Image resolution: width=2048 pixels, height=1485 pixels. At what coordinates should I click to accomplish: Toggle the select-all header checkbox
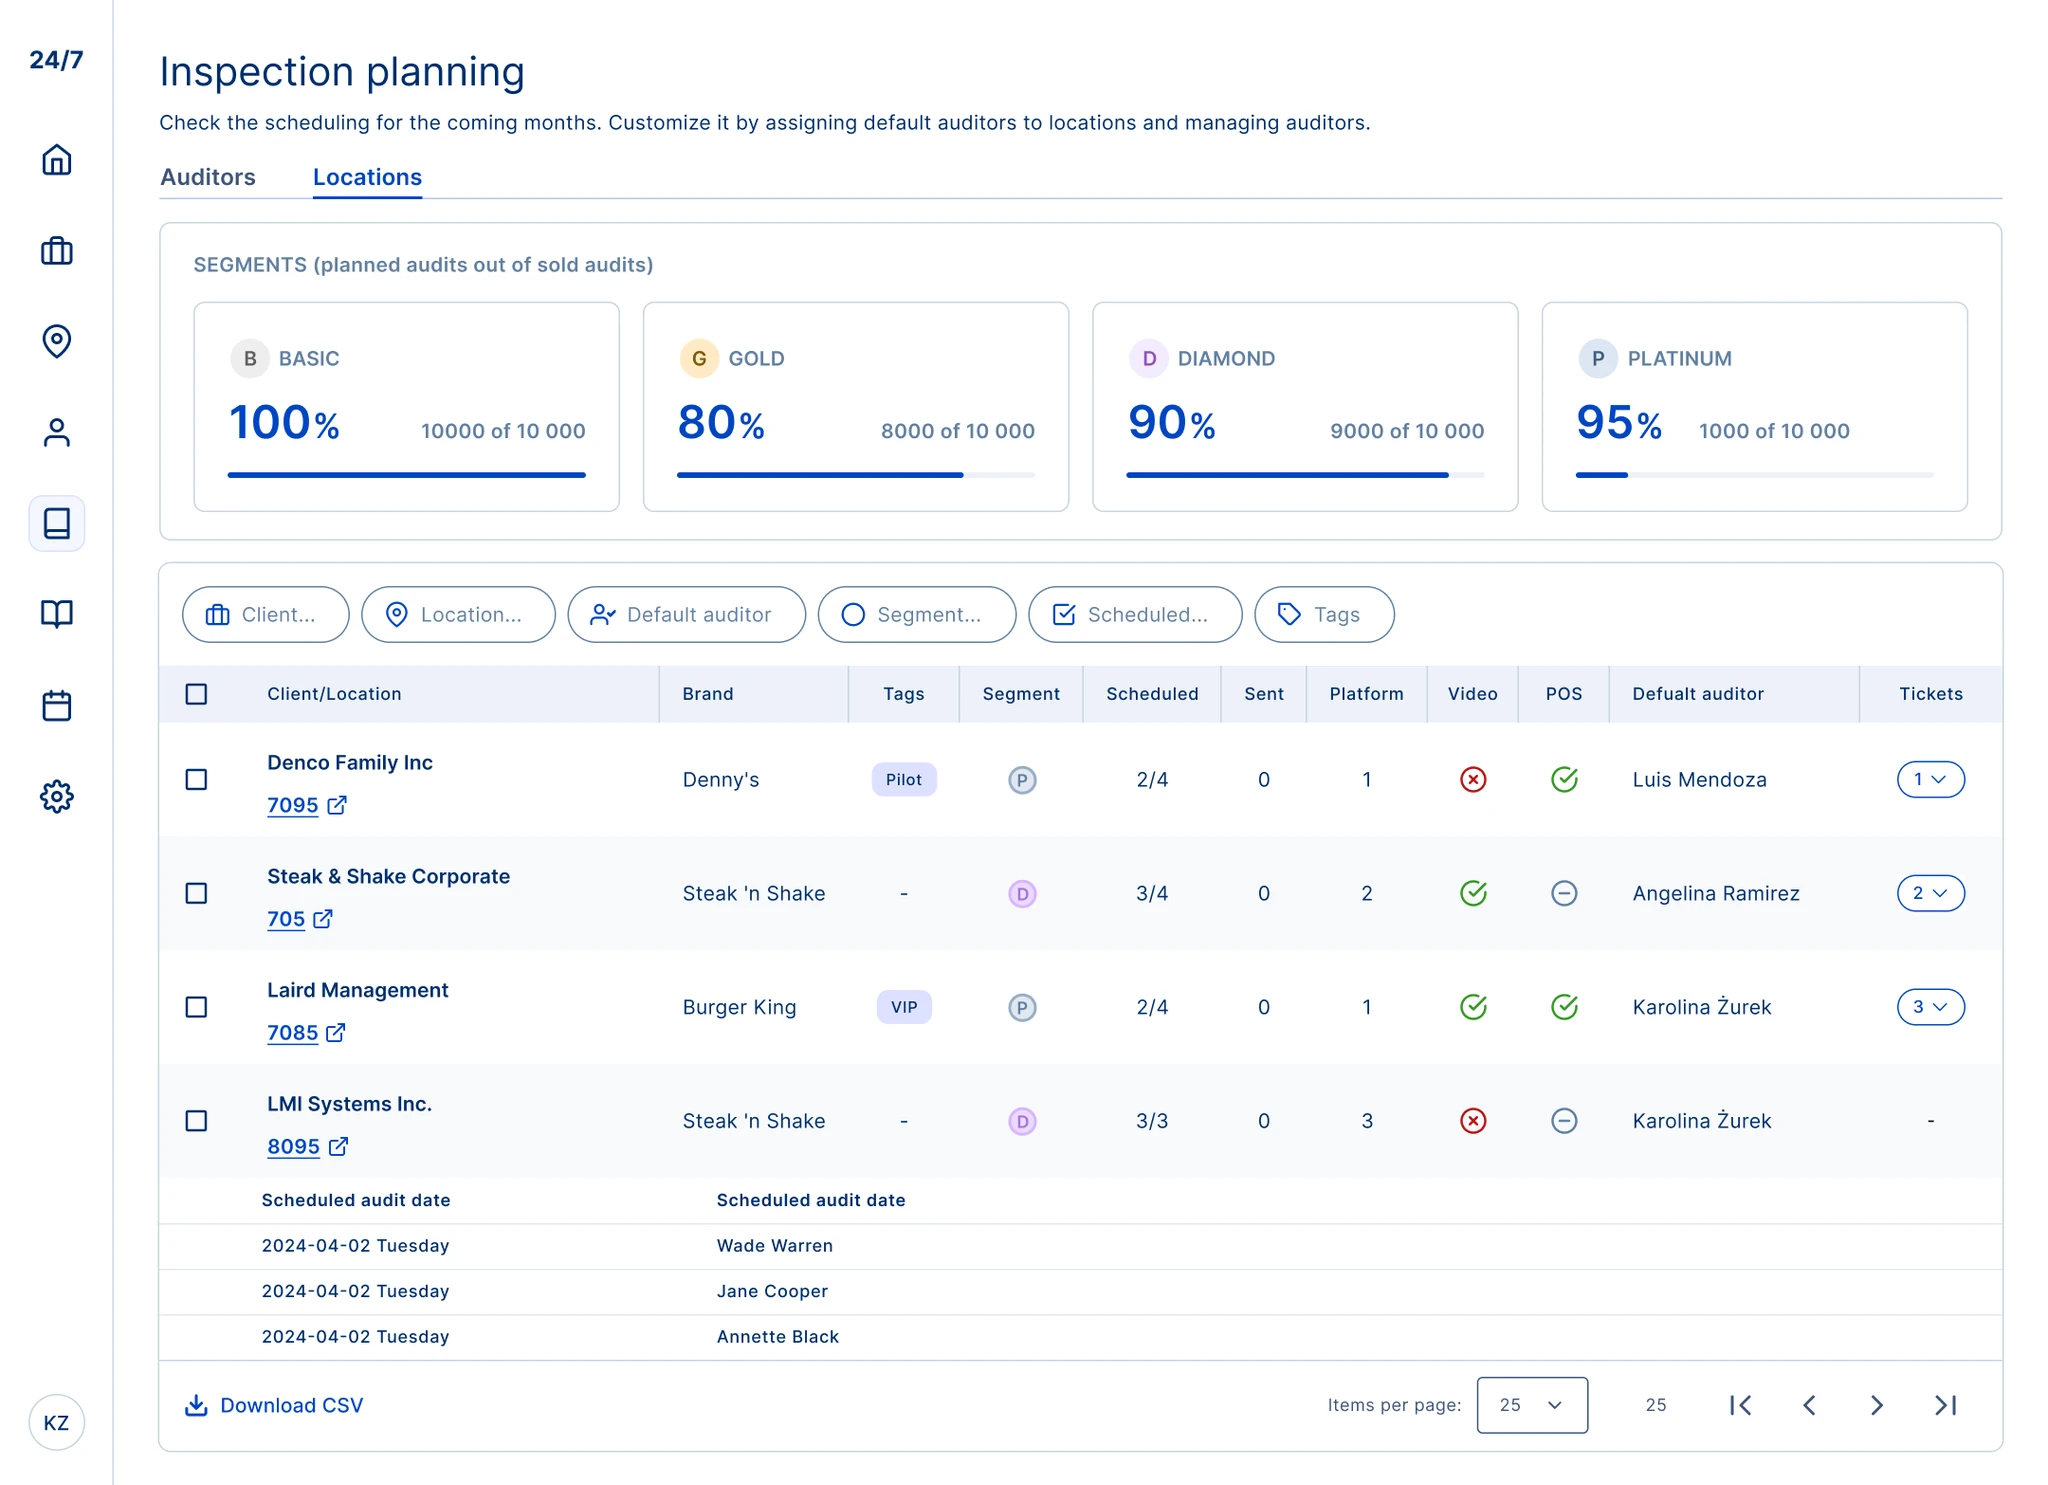197,694
